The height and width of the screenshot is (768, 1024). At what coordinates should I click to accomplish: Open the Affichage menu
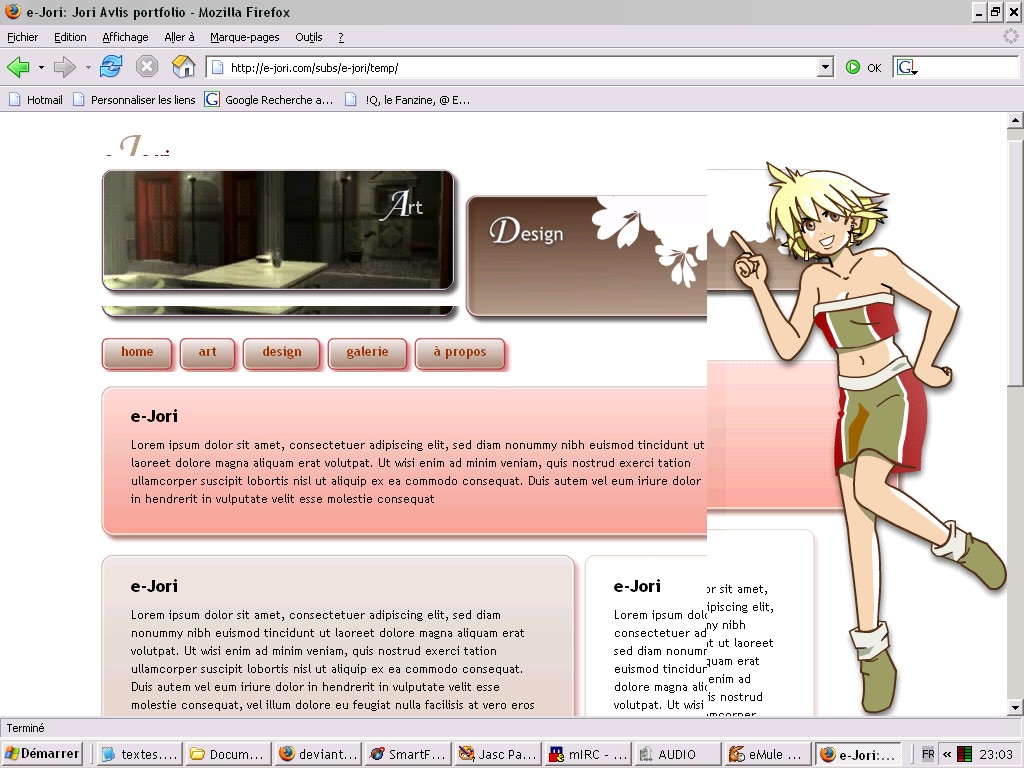pyautogui.click(x=125, y=37)
